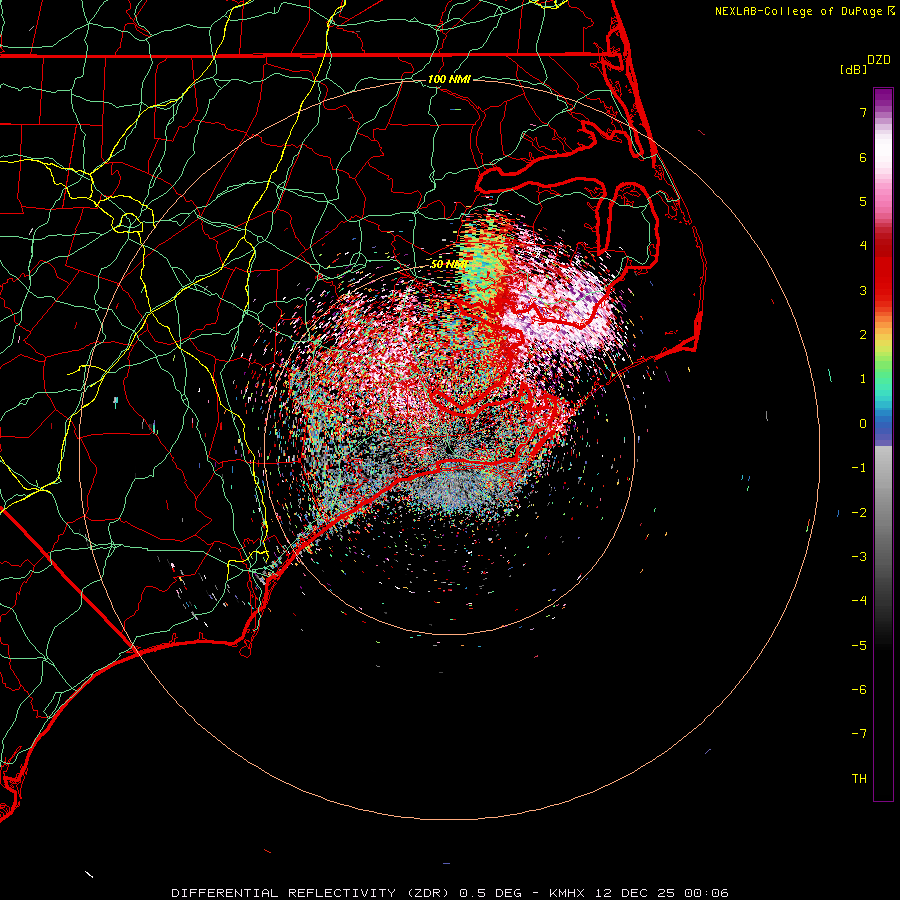Screen dimensions: 900x900
Task: Select the 4 value on the color scale
Action: (x=863, y=246)
